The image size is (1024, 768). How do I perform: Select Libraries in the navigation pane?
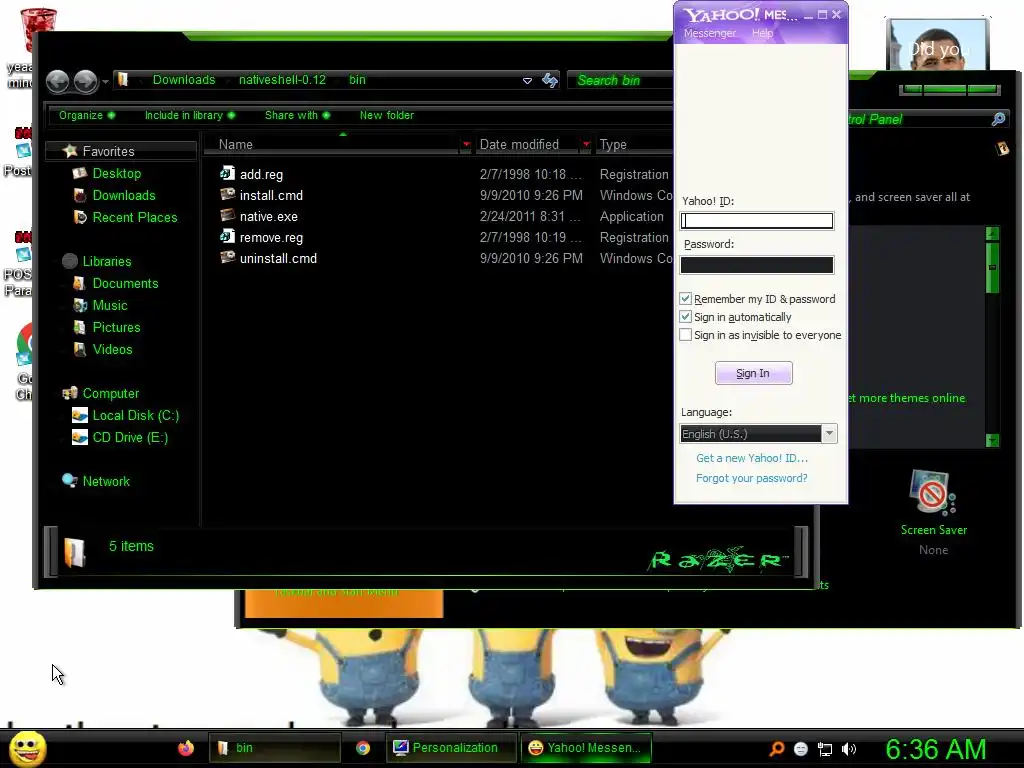106,261
